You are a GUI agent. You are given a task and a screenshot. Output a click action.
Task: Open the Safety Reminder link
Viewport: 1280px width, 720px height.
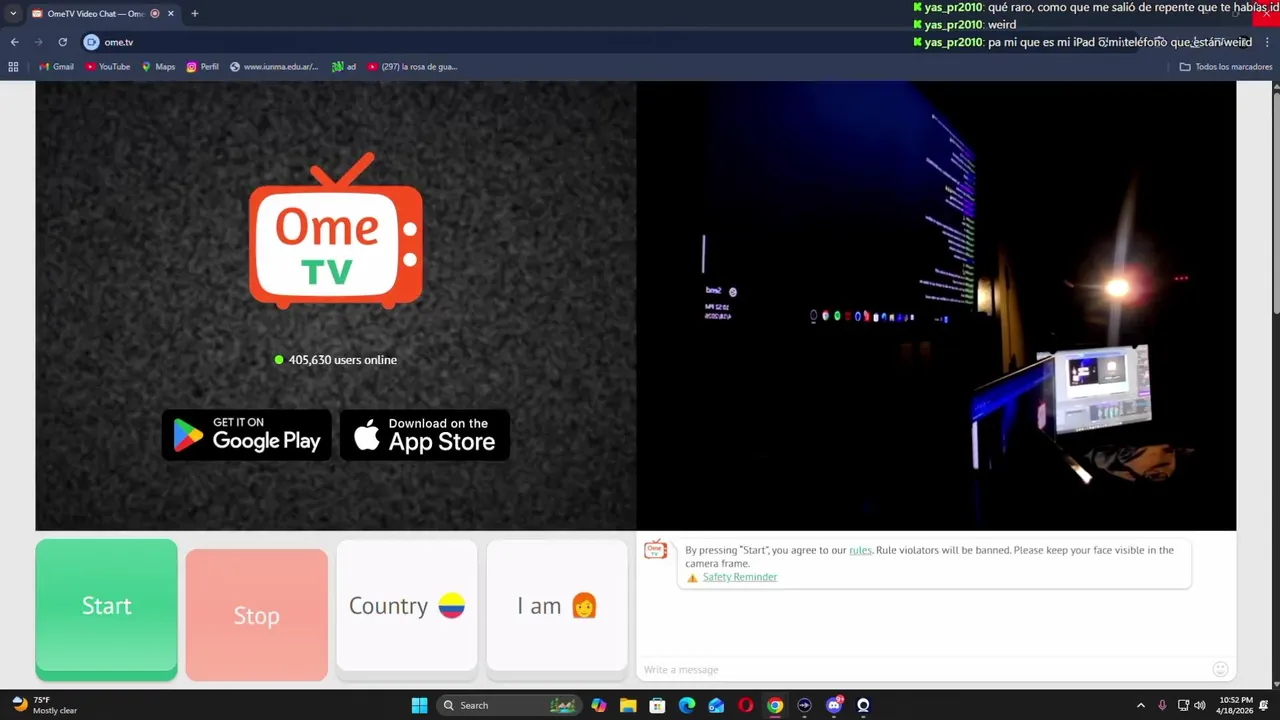[x=739, y=577]
